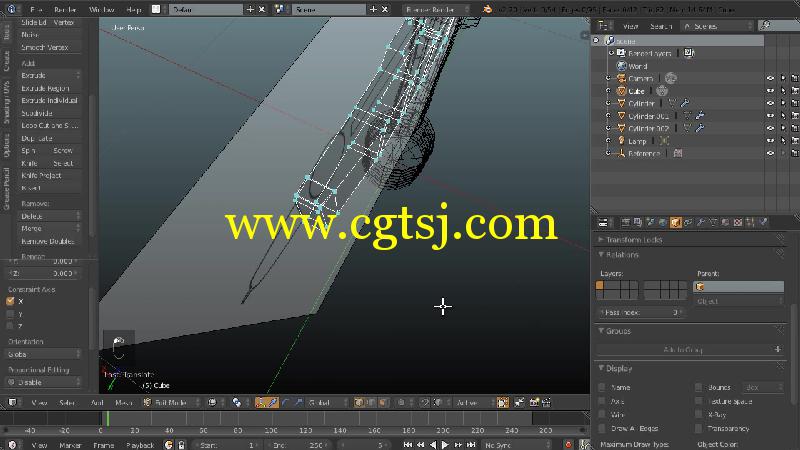The height and width of the screenshot is (450, 800).
Task: Open the Scene properties tab
Action: click(x=650, y=222)
